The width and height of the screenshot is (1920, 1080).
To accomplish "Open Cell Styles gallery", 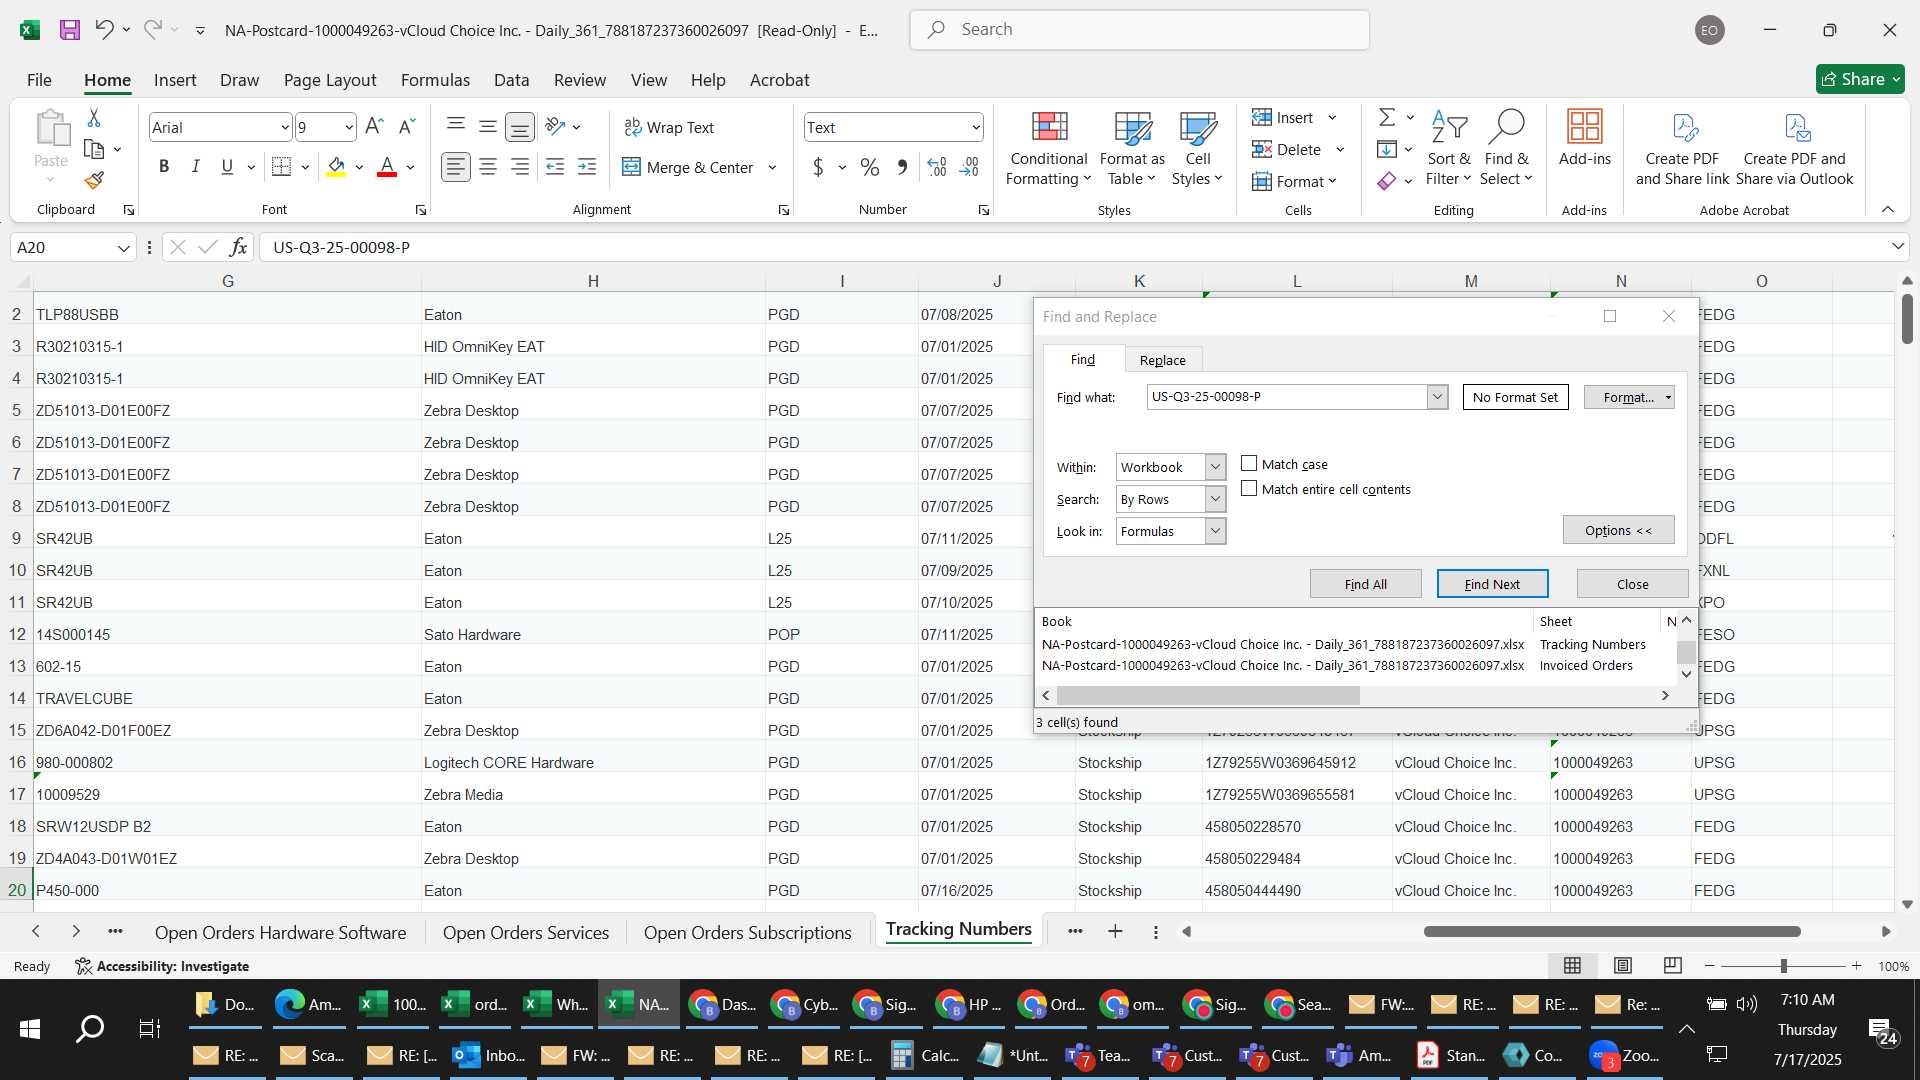I will pyautogui.click(x=1197, y=148).
